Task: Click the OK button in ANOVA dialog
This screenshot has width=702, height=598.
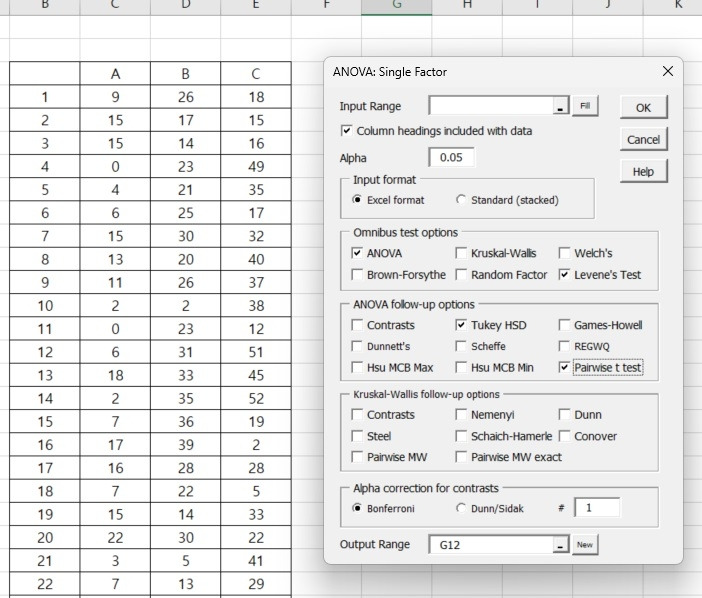Action: point(643,107)
